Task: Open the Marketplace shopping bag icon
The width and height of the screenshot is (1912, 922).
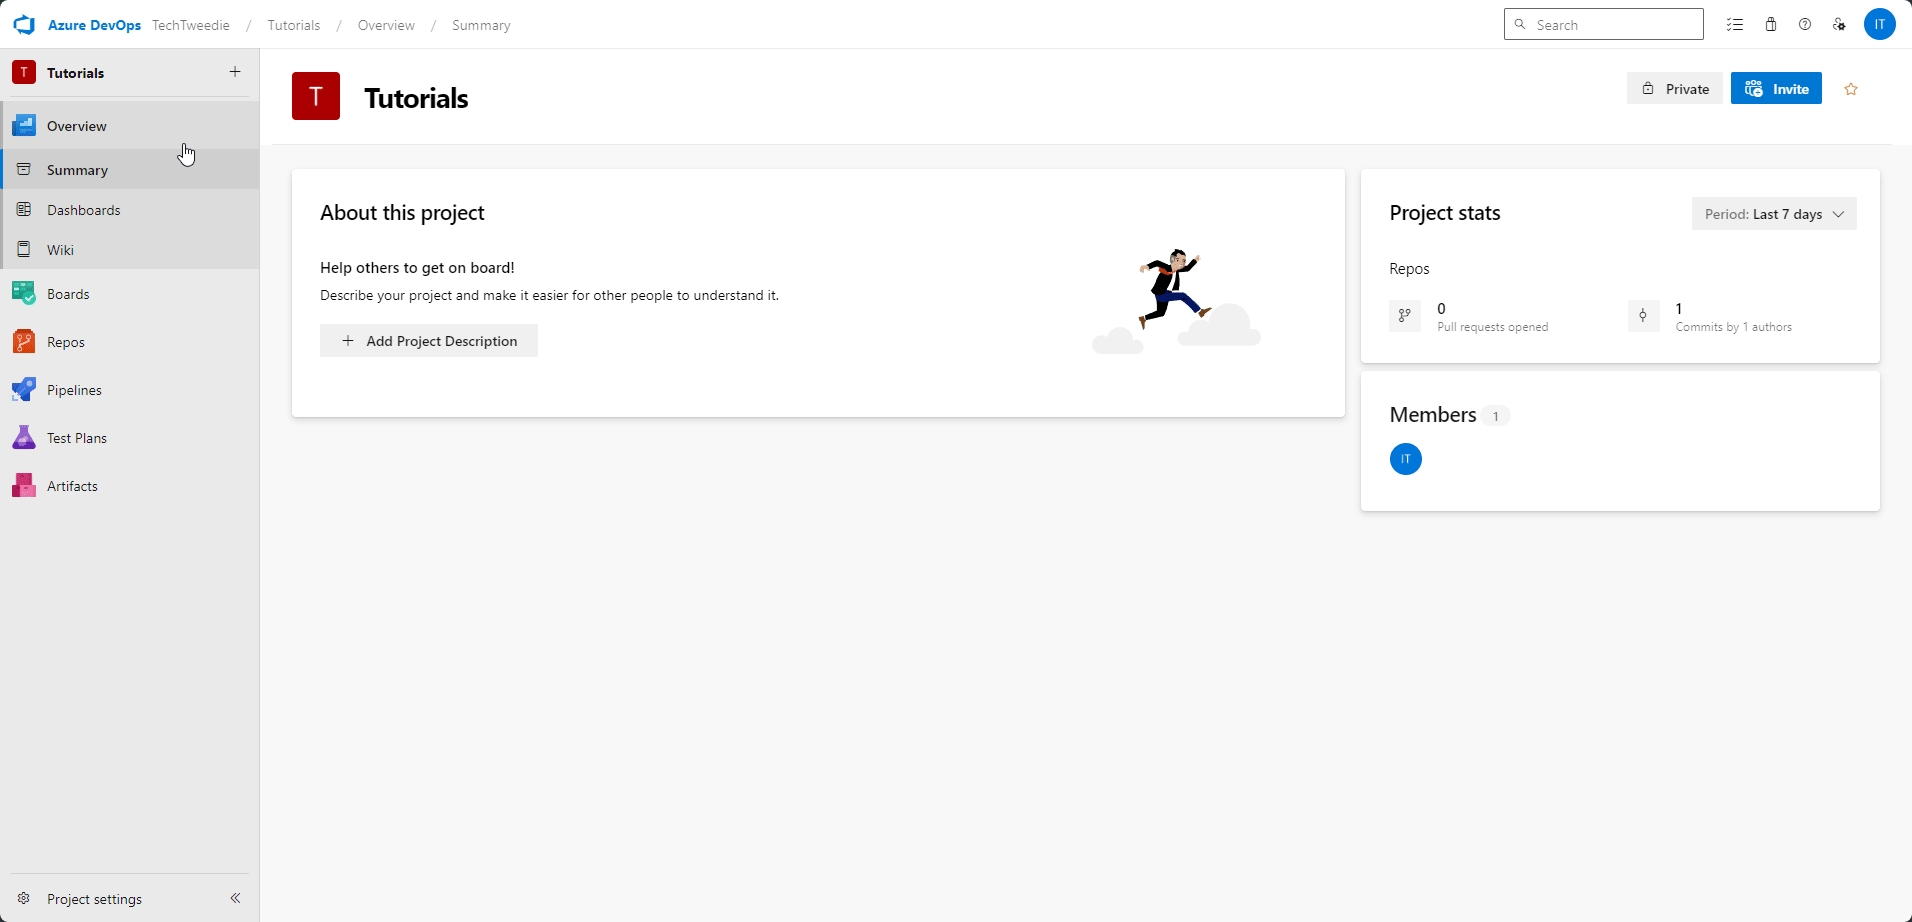Action: 1771,24
